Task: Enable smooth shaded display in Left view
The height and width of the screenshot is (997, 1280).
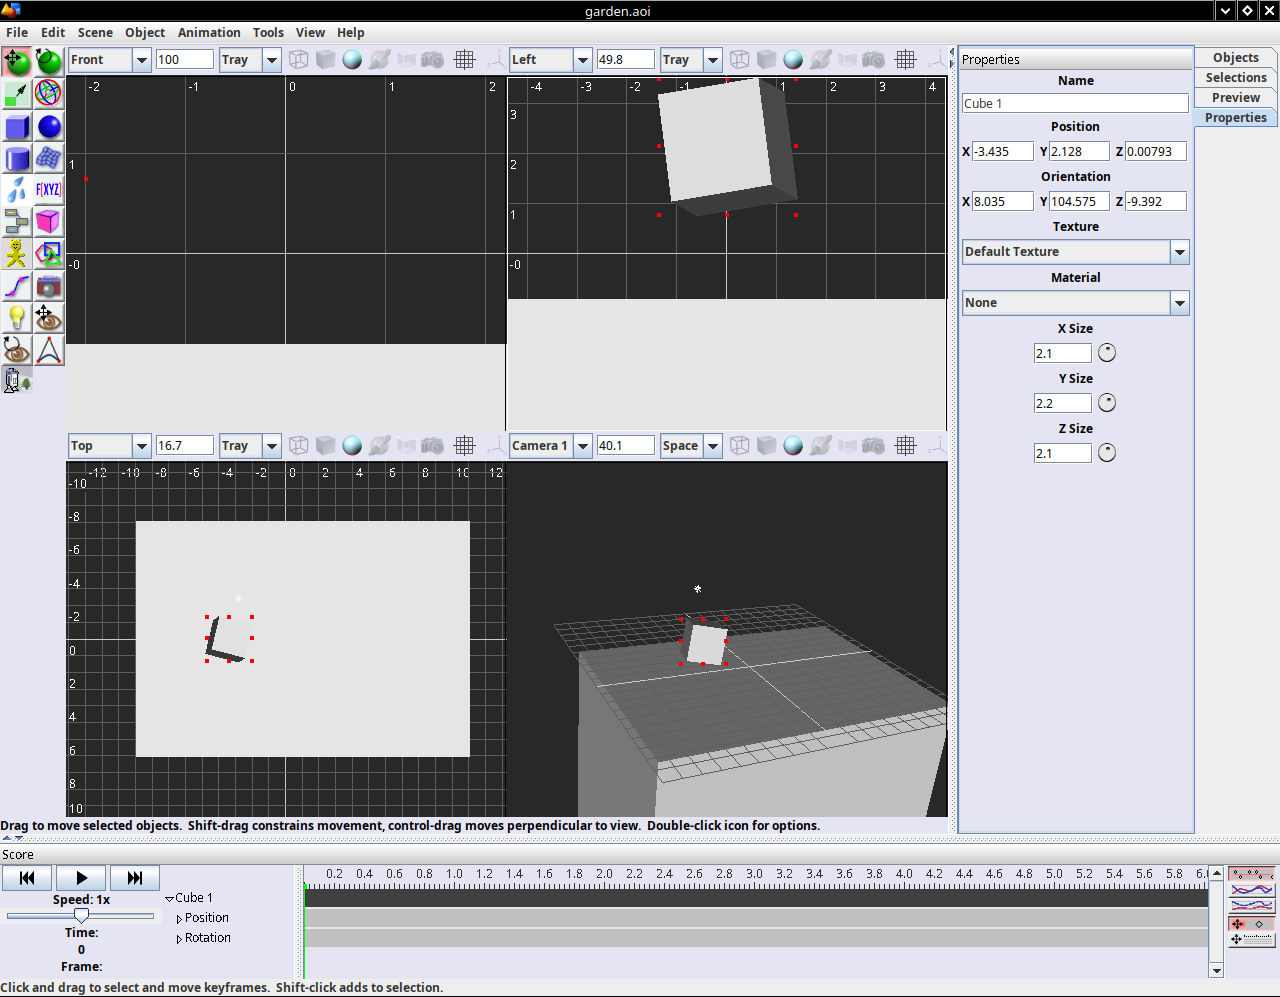Action: (793, 60)
